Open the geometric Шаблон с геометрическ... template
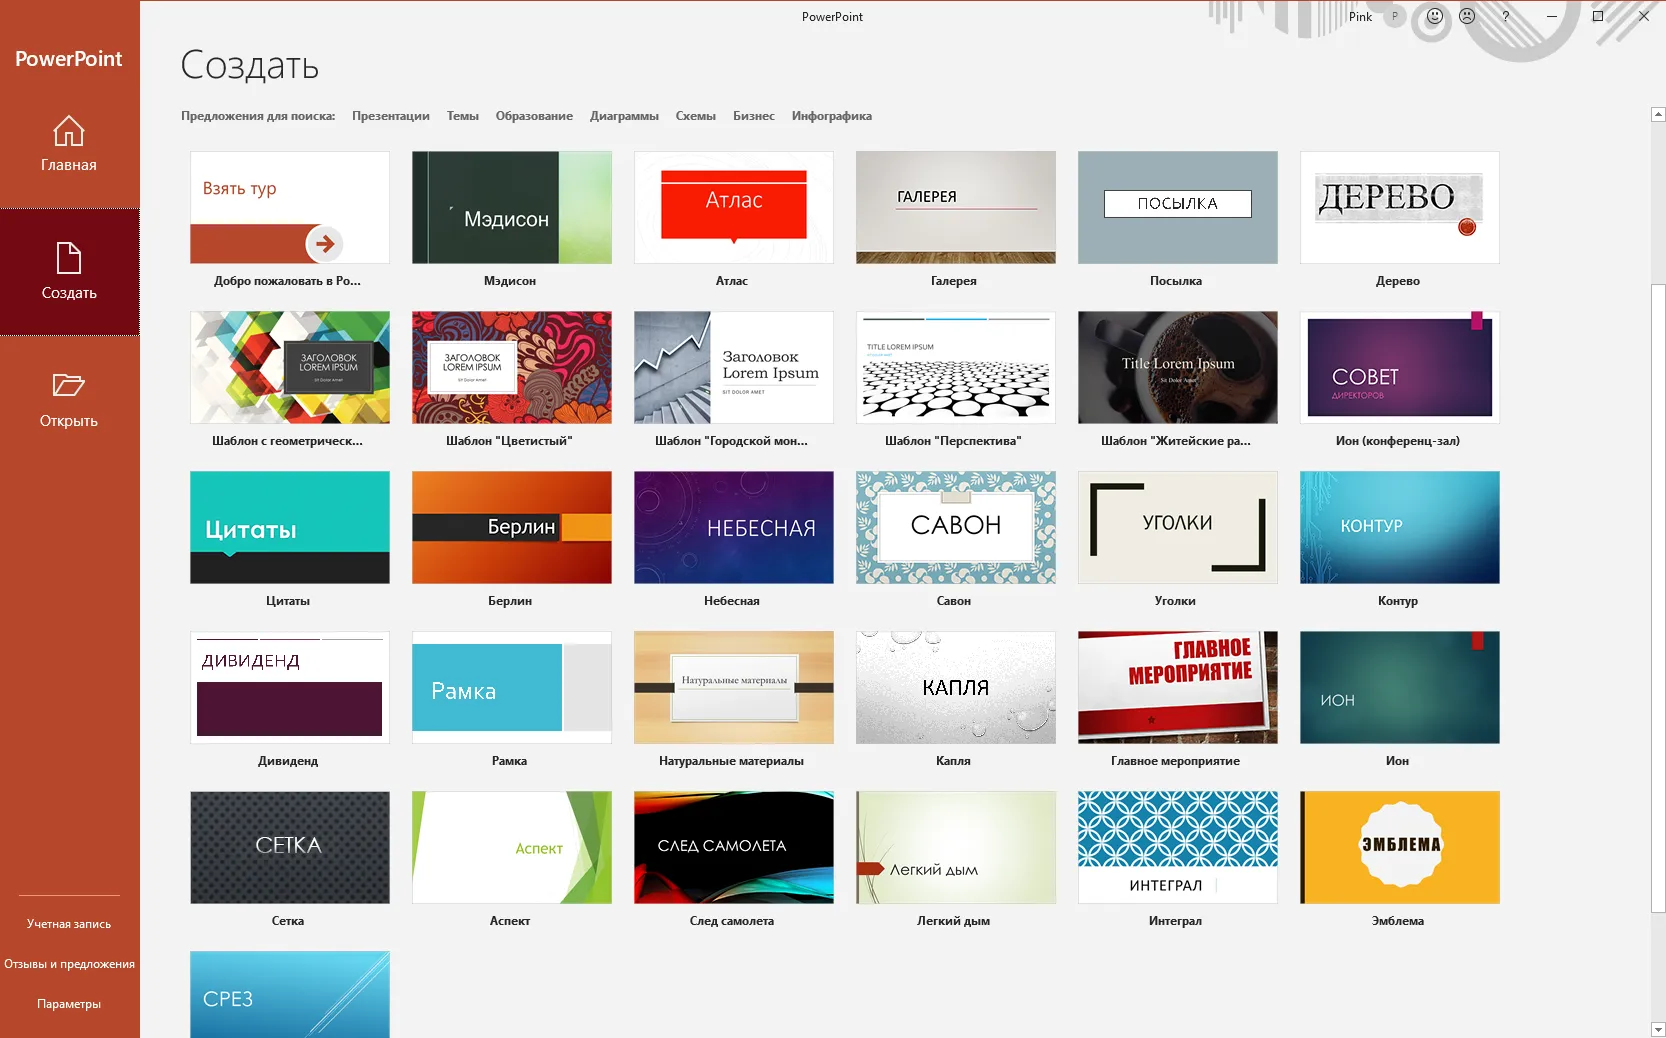 tap(290, 368)
